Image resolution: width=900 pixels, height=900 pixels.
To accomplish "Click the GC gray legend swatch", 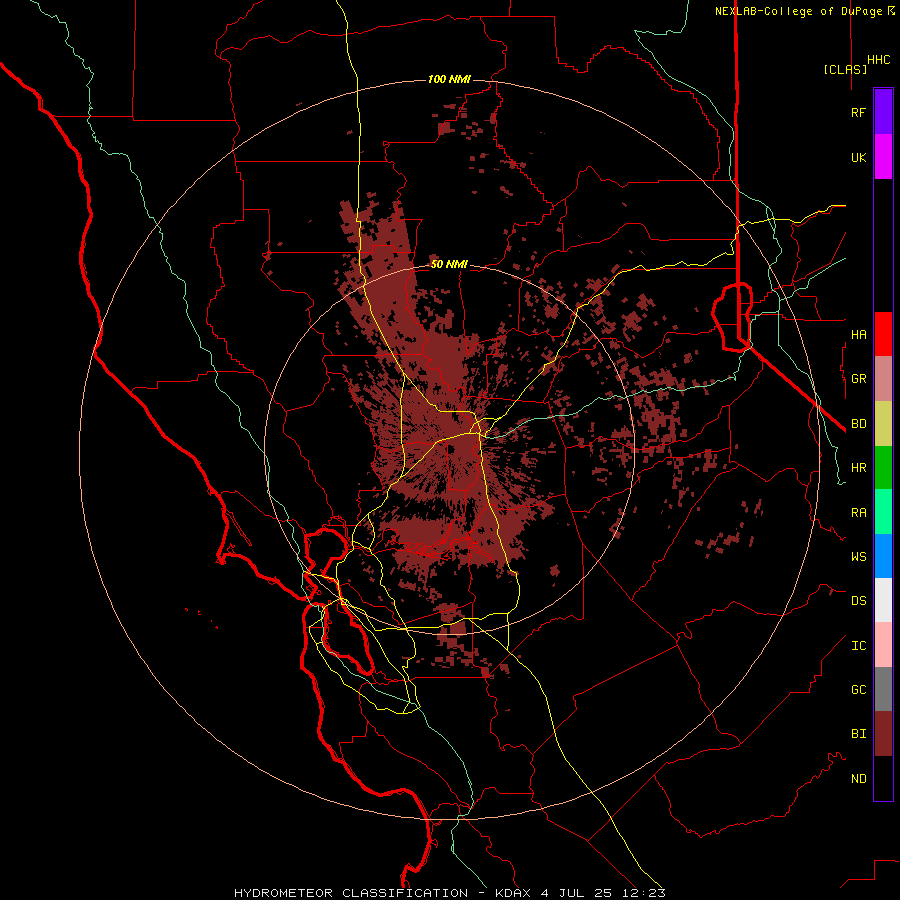I will [x=883, y=689].
